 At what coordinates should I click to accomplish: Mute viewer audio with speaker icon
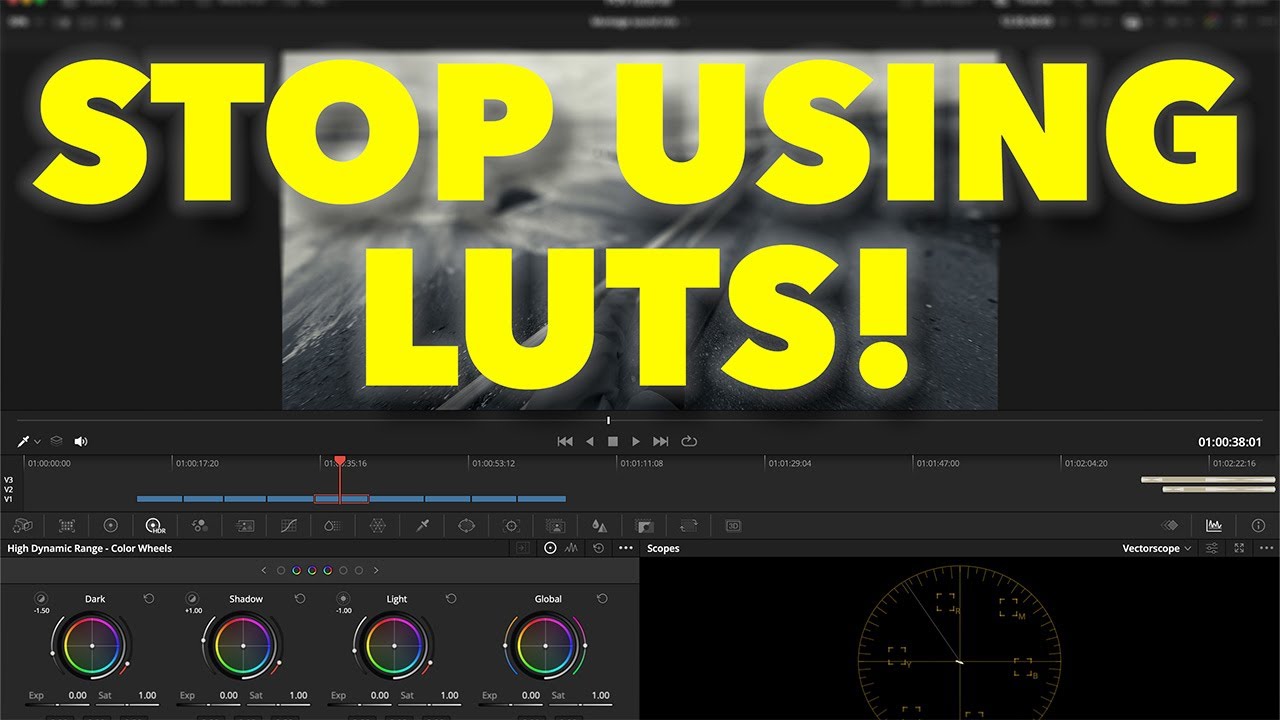pyautogui.click(x=81, y=441)
